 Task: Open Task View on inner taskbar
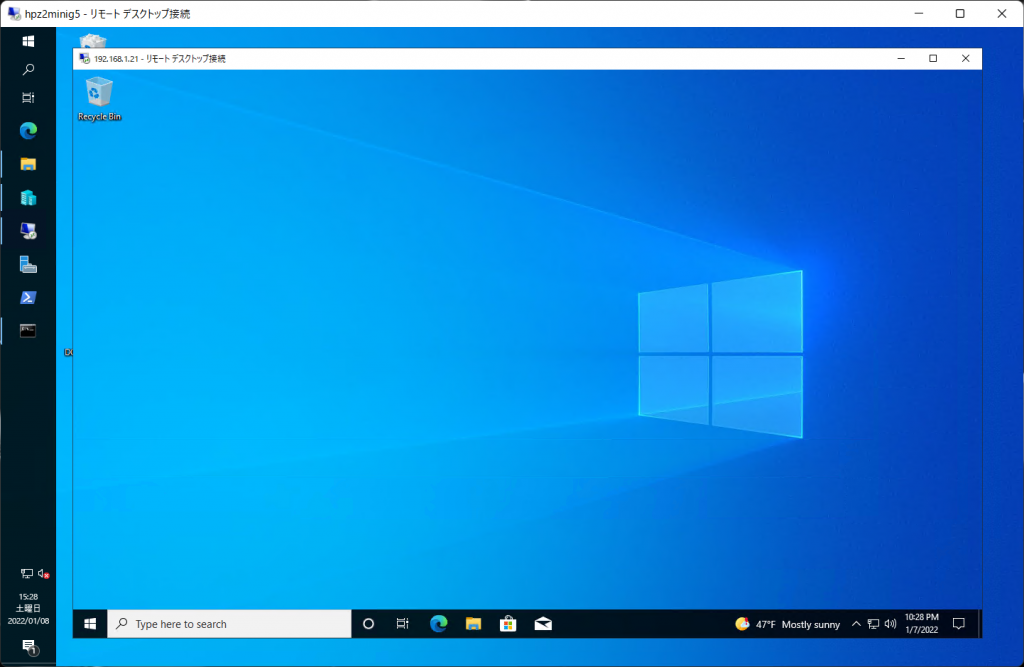click(402, 624)
